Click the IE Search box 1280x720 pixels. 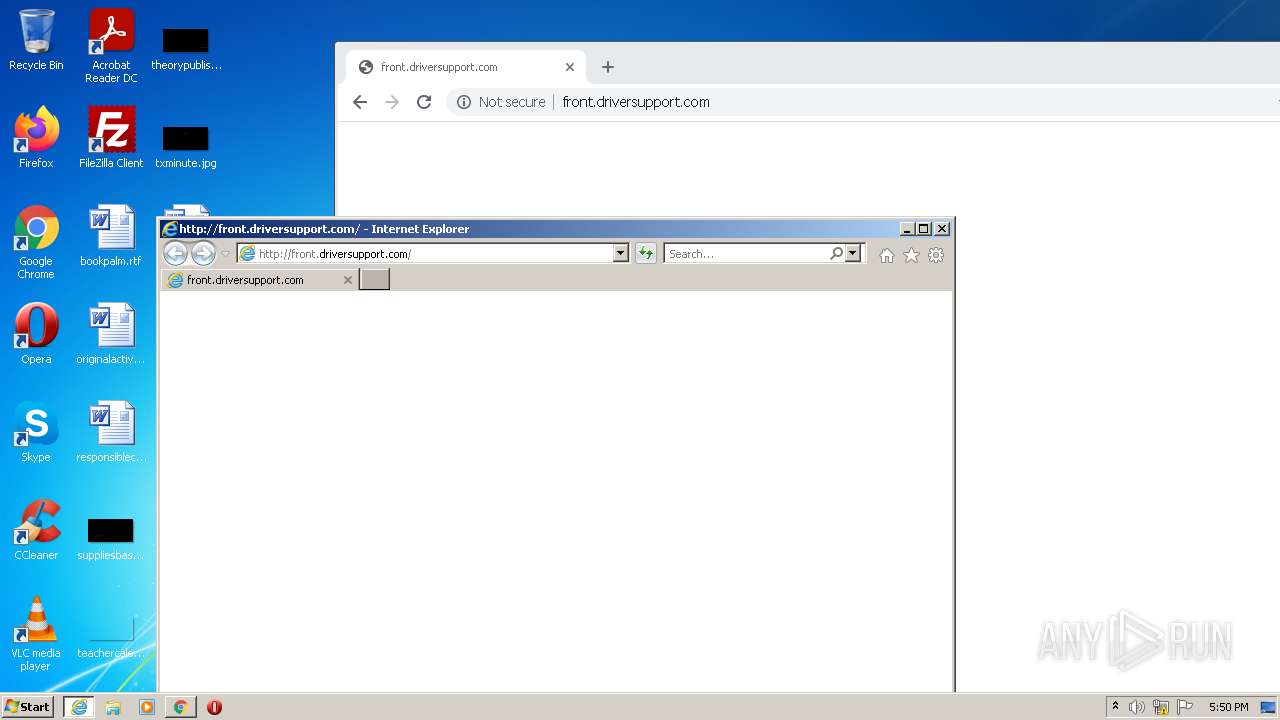coord(746,254)
